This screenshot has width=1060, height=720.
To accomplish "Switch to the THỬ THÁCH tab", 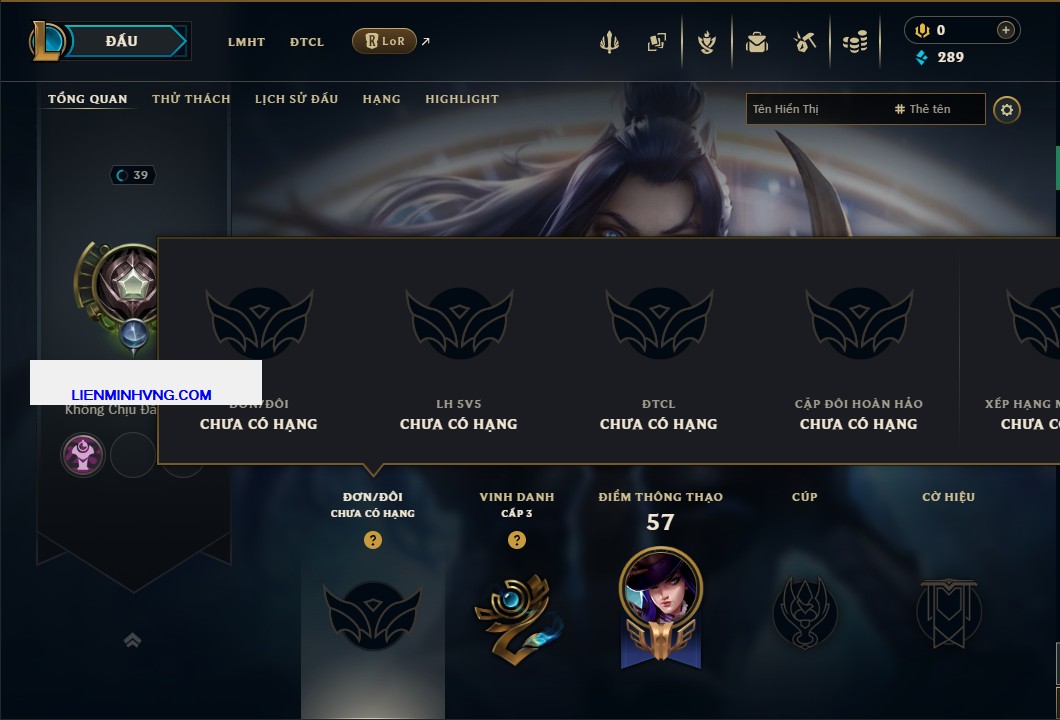I will point(191,99).
